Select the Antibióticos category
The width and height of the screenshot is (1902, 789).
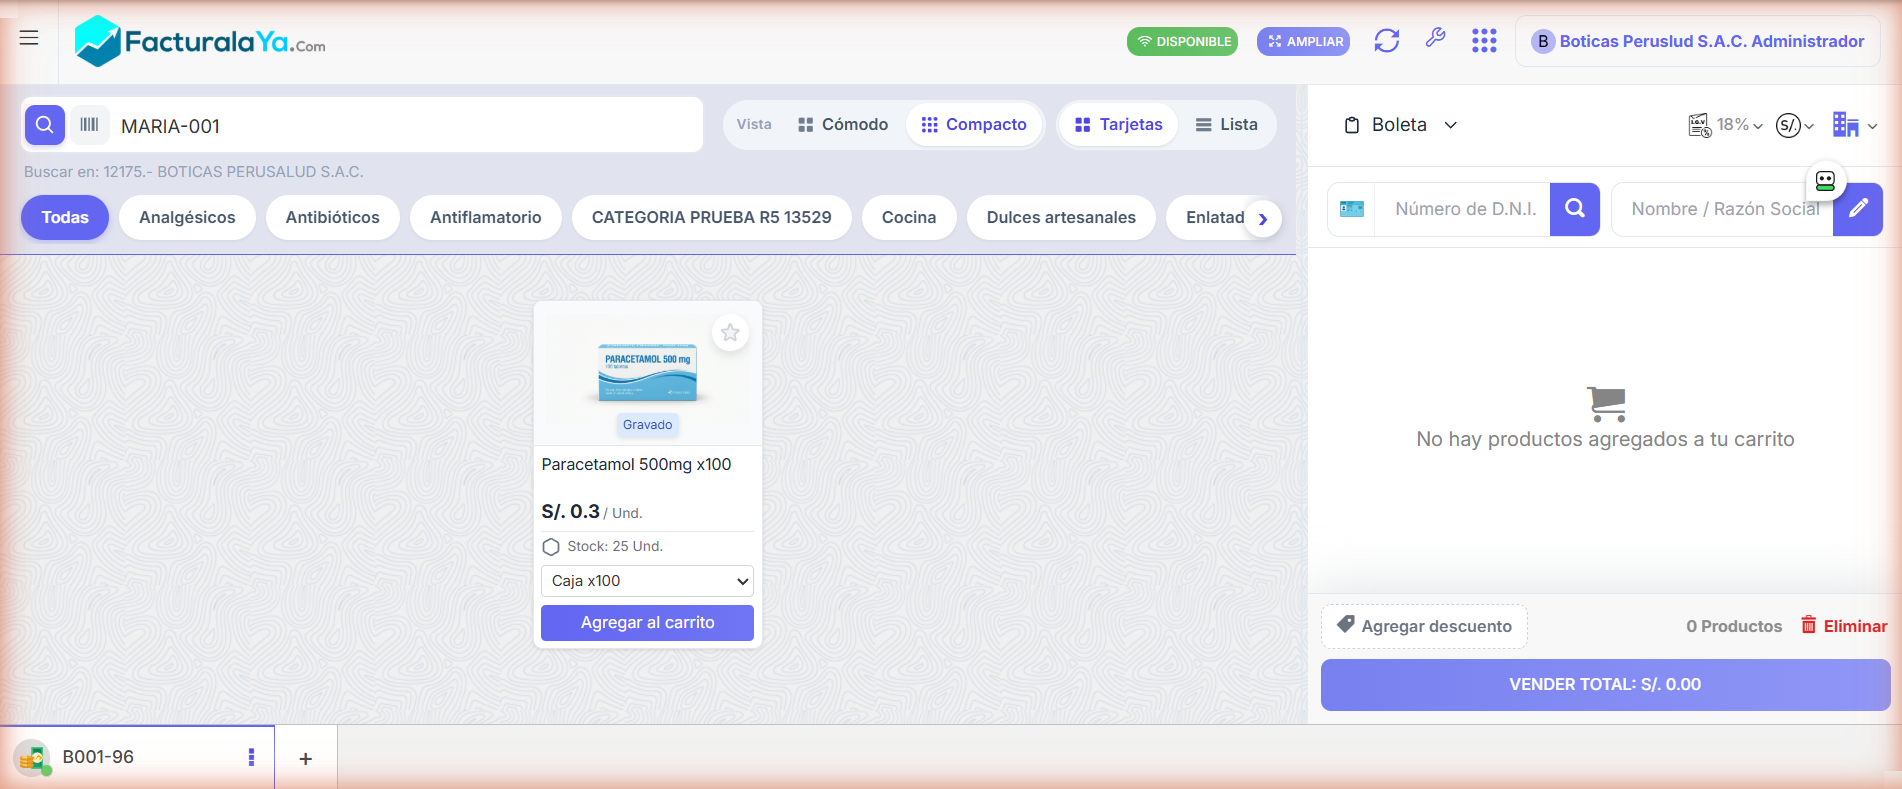333,217
